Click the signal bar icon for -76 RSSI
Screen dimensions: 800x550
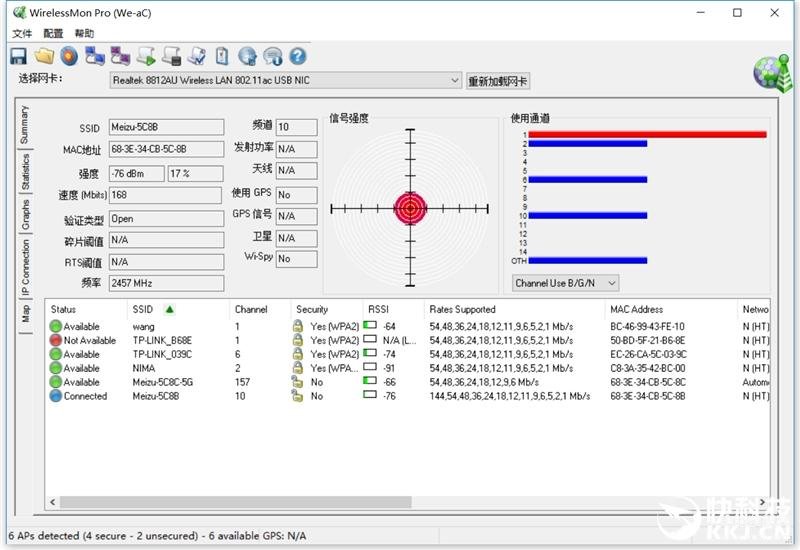pos(370,394)
